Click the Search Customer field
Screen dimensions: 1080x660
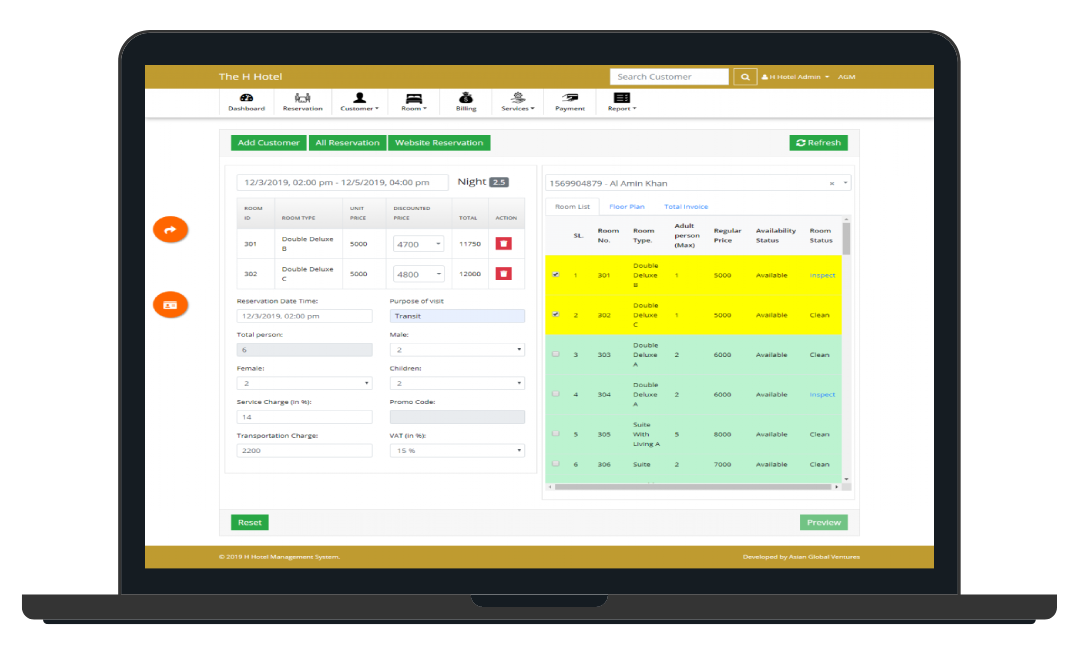(x=669, y=76)
